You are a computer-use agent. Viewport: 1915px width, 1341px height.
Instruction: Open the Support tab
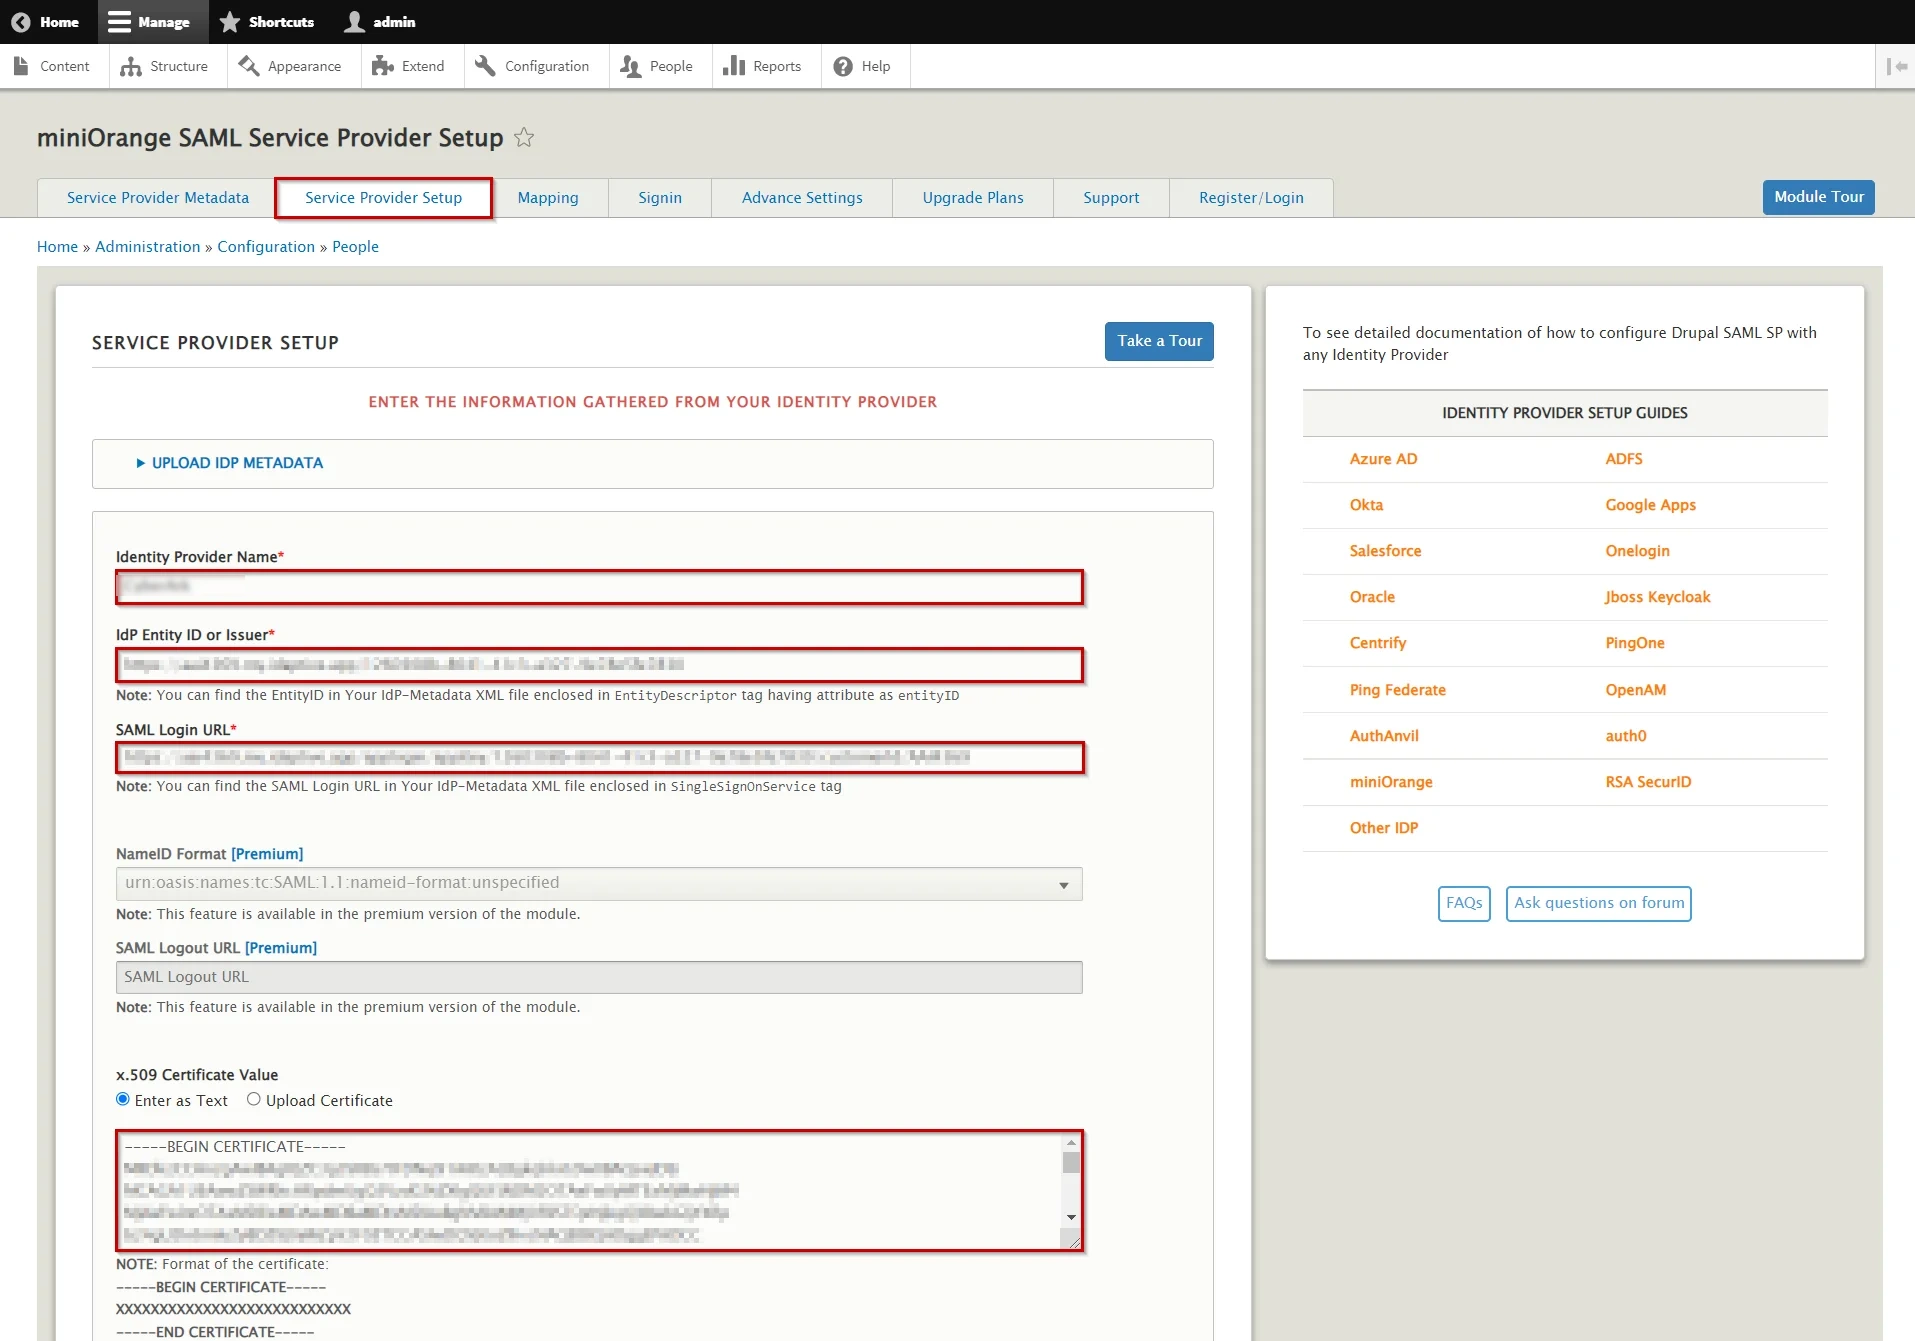1111,198
